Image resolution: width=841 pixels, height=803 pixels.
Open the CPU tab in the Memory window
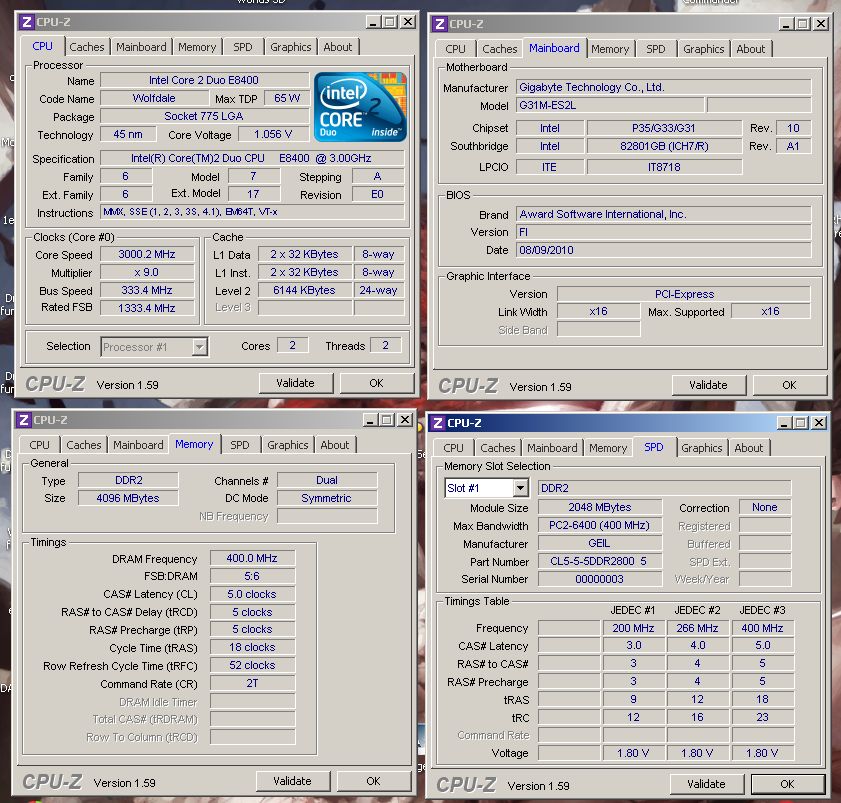point(39,445)
